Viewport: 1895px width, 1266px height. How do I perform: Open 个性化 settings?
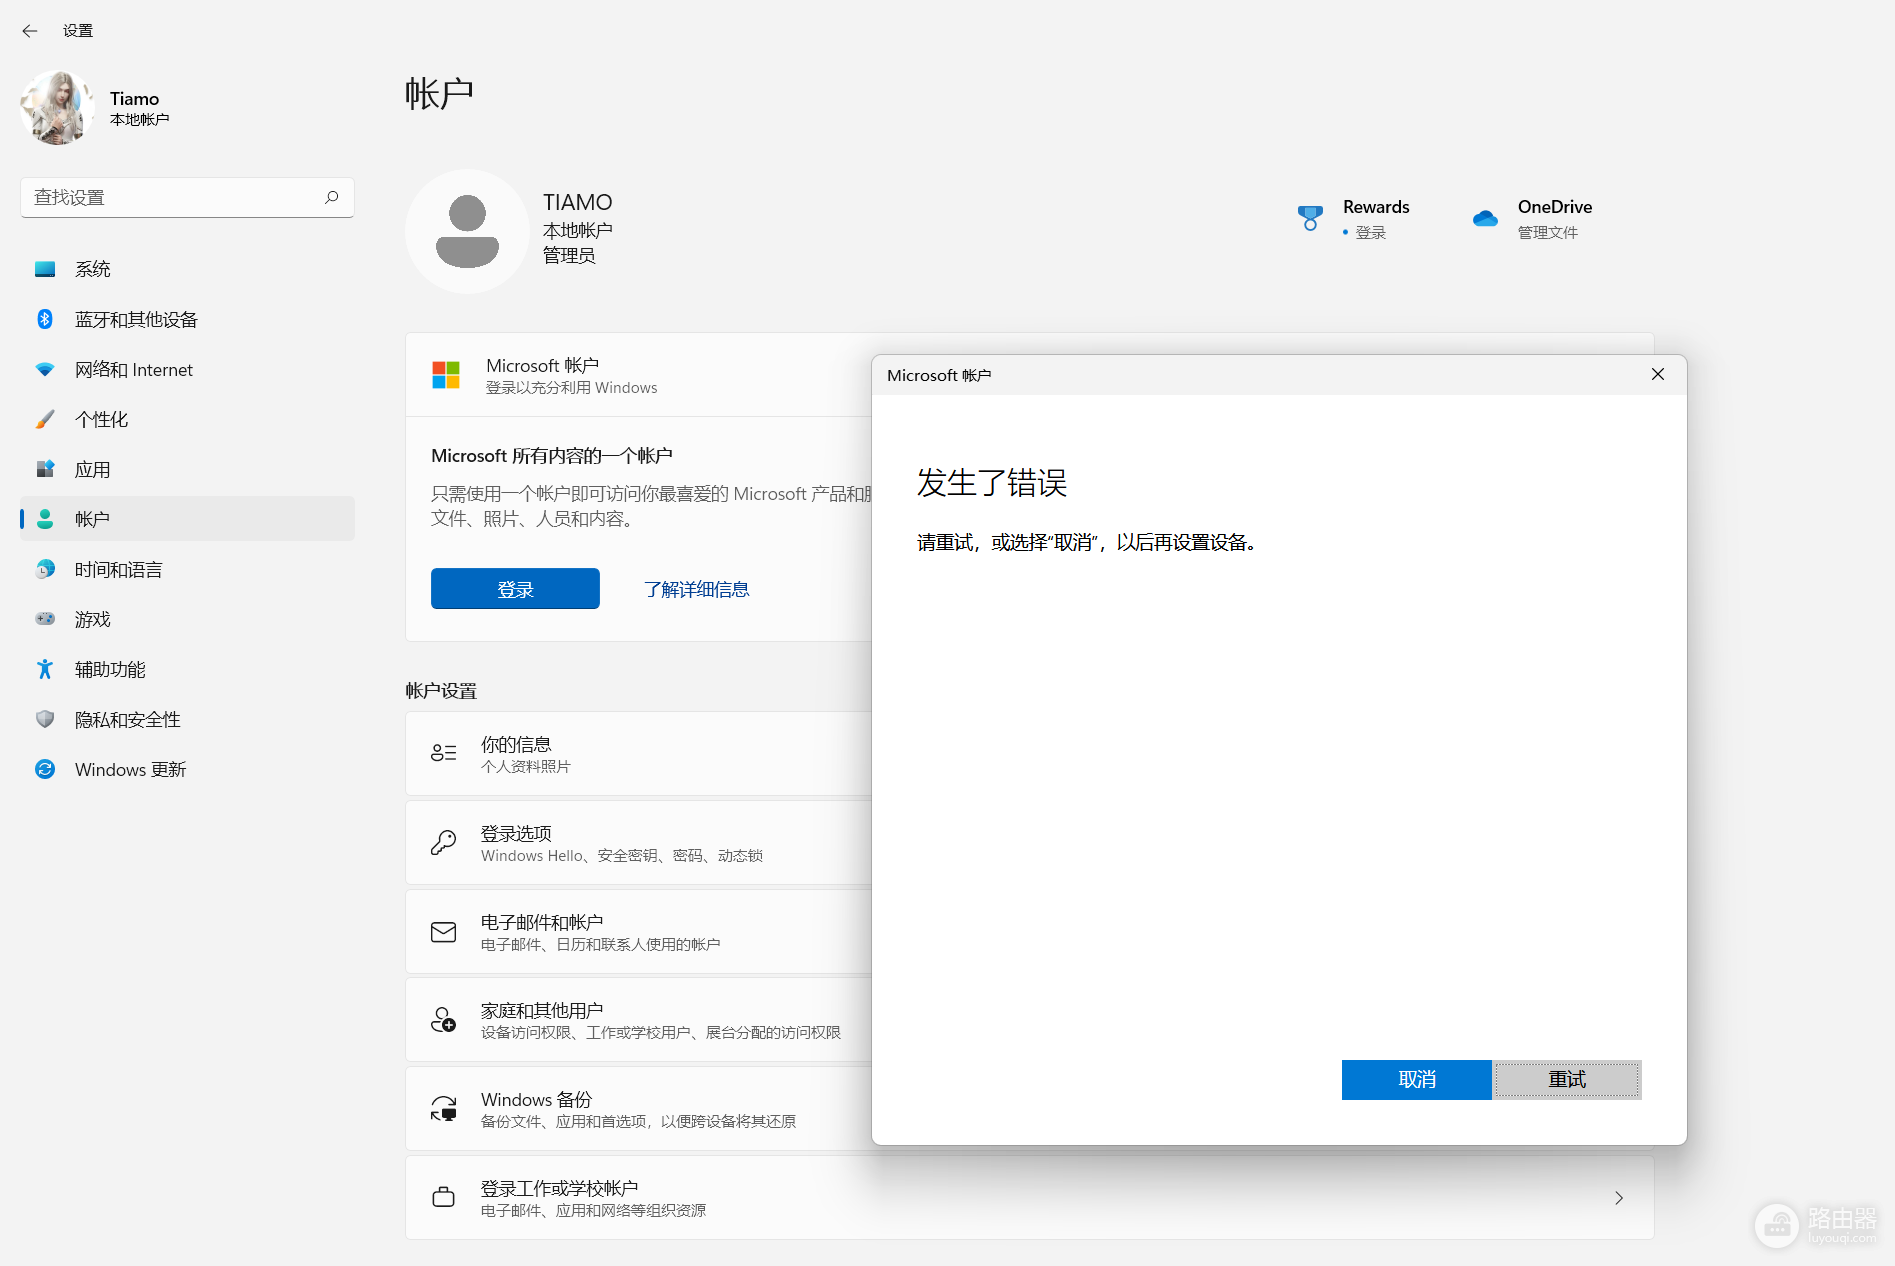click(x=187, y=419)
